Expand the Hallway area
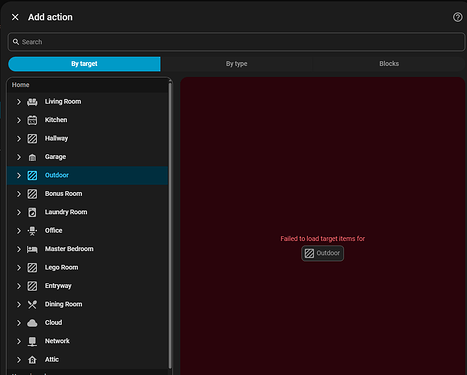467x375 pixels. pos(19,138)
